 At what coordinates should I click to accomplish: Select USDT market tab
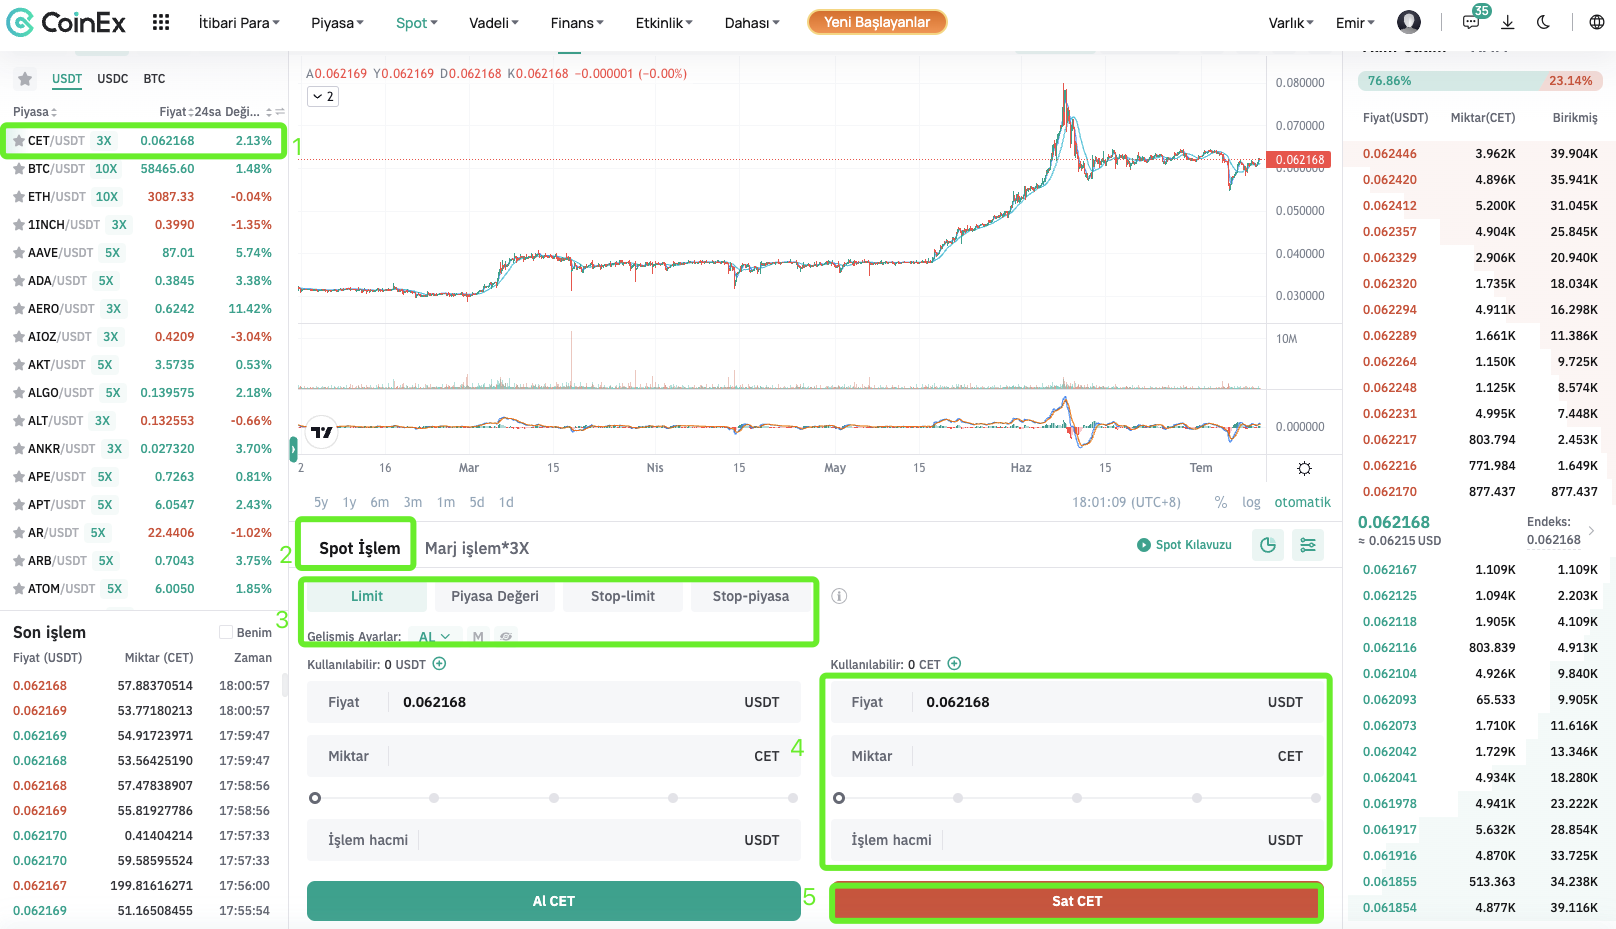tap(67, 79)
